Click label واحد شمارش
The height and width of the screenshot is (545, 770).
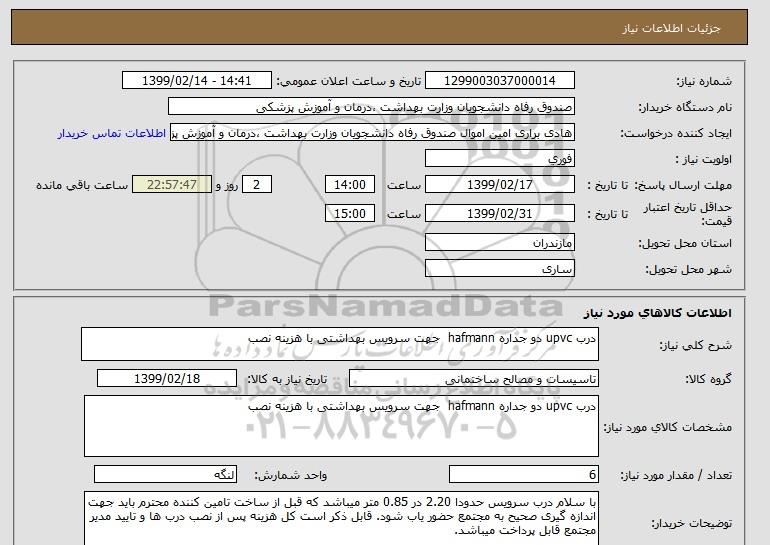(291, 475)
